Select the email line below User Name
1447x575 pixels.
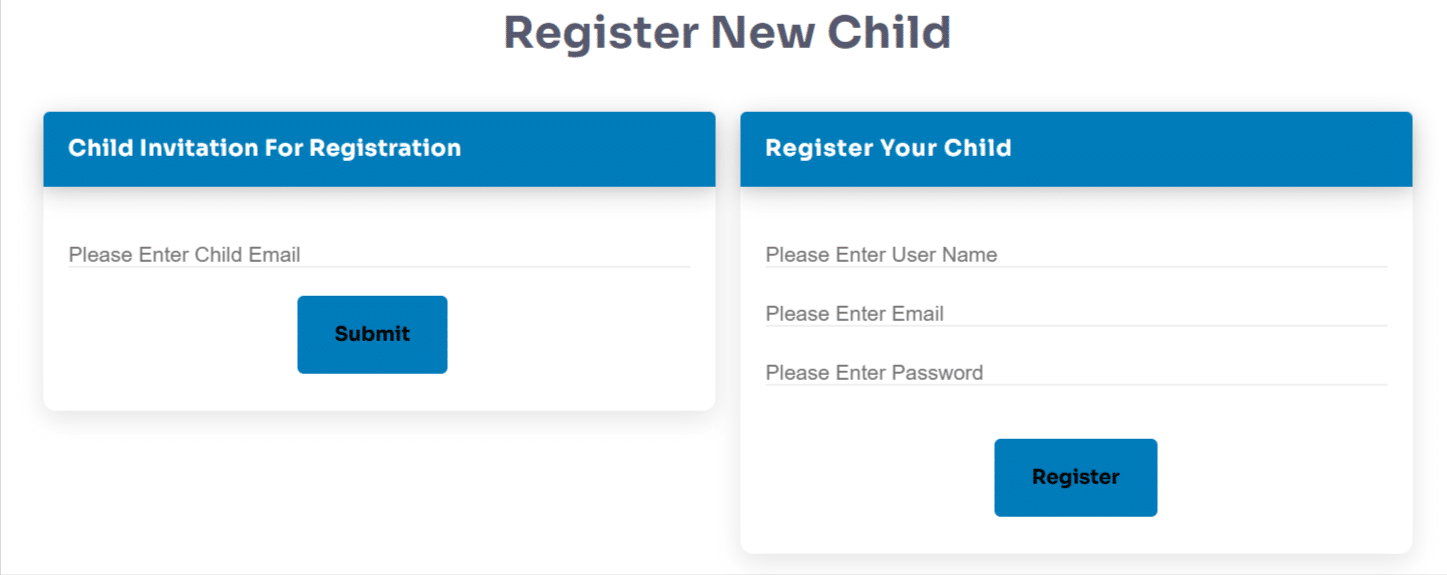1076,314
